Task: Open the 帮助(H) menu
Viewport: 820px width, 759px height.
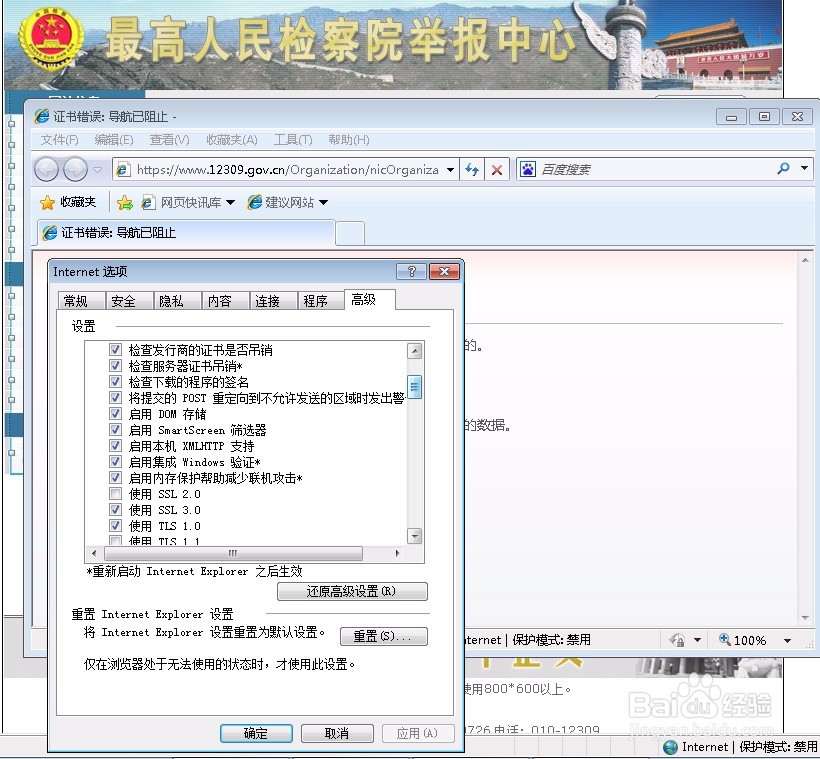Action: 349,140
